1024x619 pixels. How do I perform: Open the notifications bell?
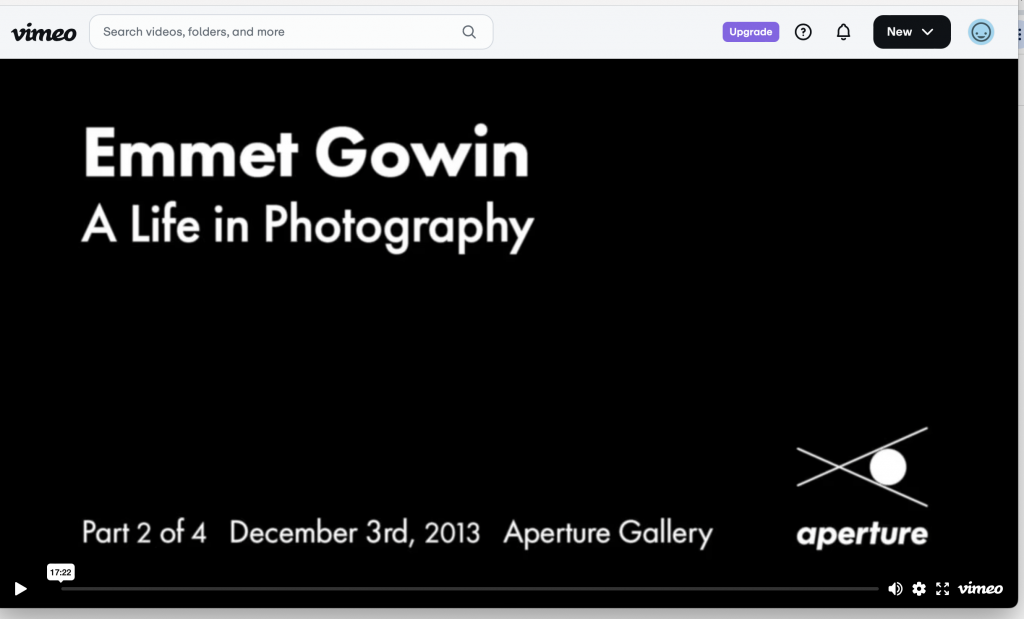coord(843,32)
